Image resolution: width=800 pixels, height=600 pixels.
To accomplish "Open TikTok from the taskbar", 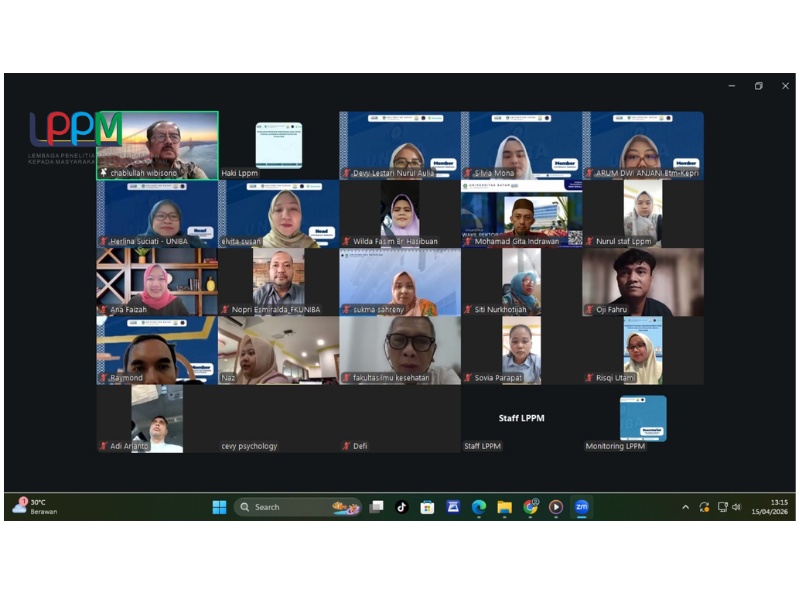I will (x=401, y=507).
